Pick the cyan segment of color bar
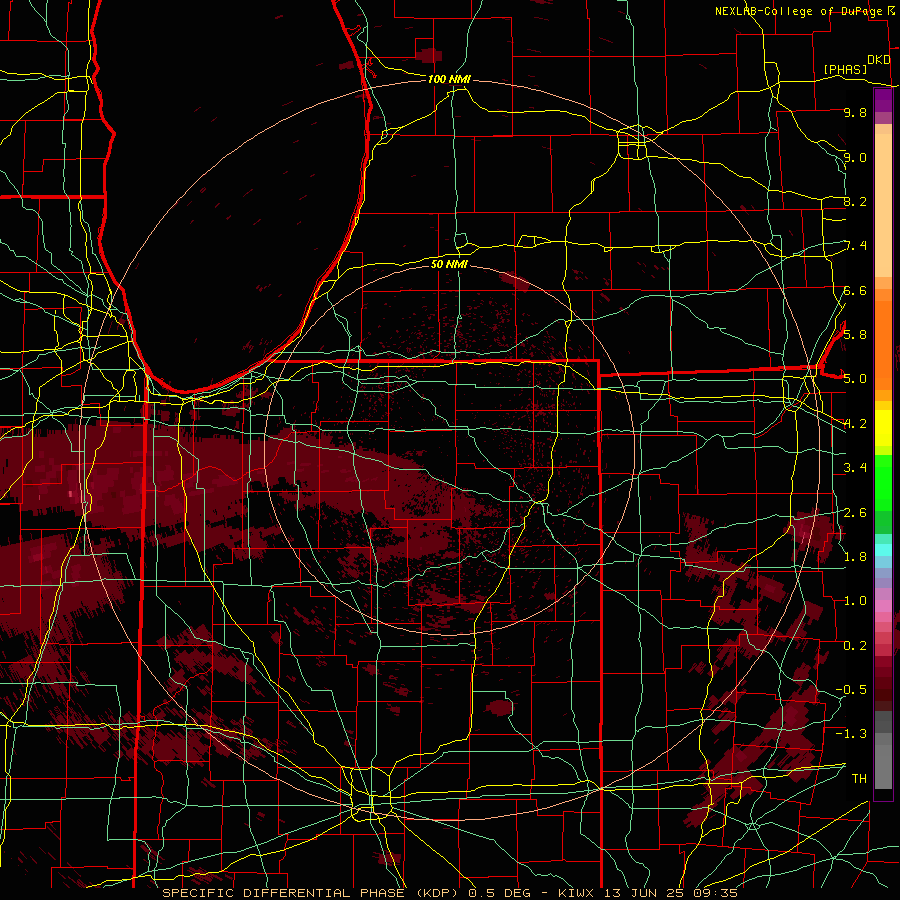Image resolution: width=900 pixels, height=900 pixels. coord(883,550)
